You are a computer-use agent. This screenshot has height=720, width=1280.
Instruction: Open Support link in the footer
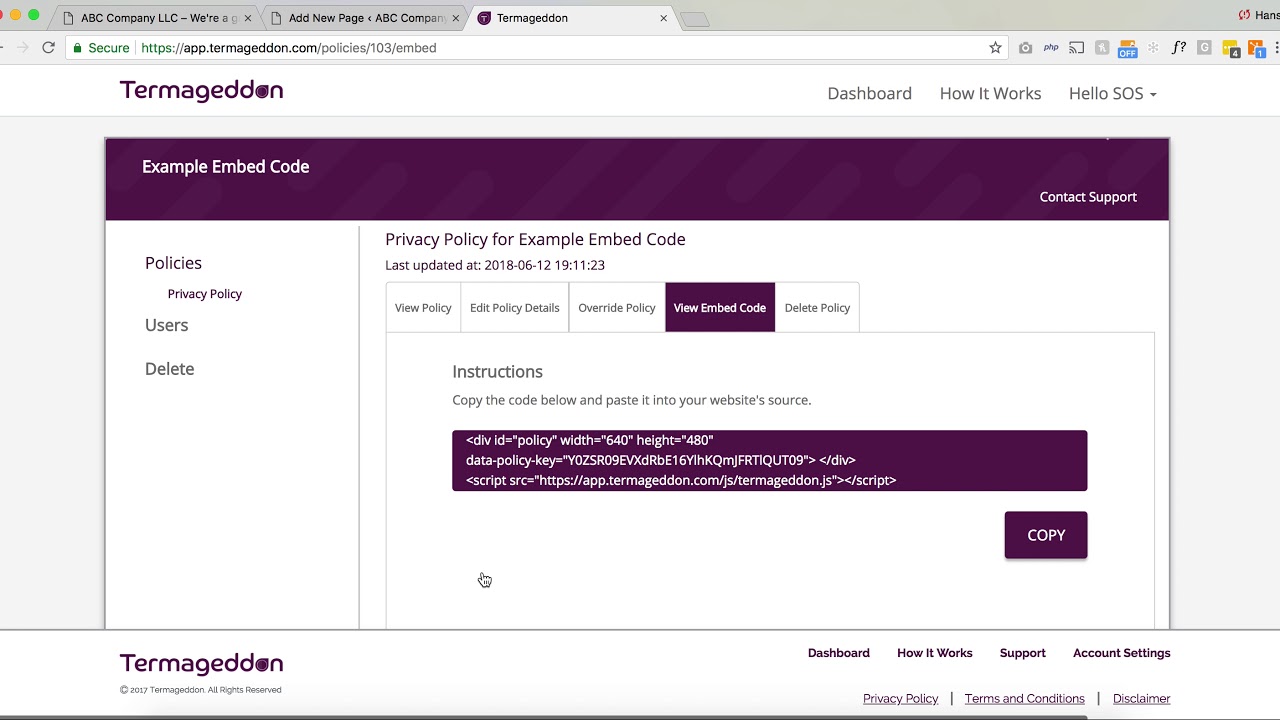(x=1022, y=653)
